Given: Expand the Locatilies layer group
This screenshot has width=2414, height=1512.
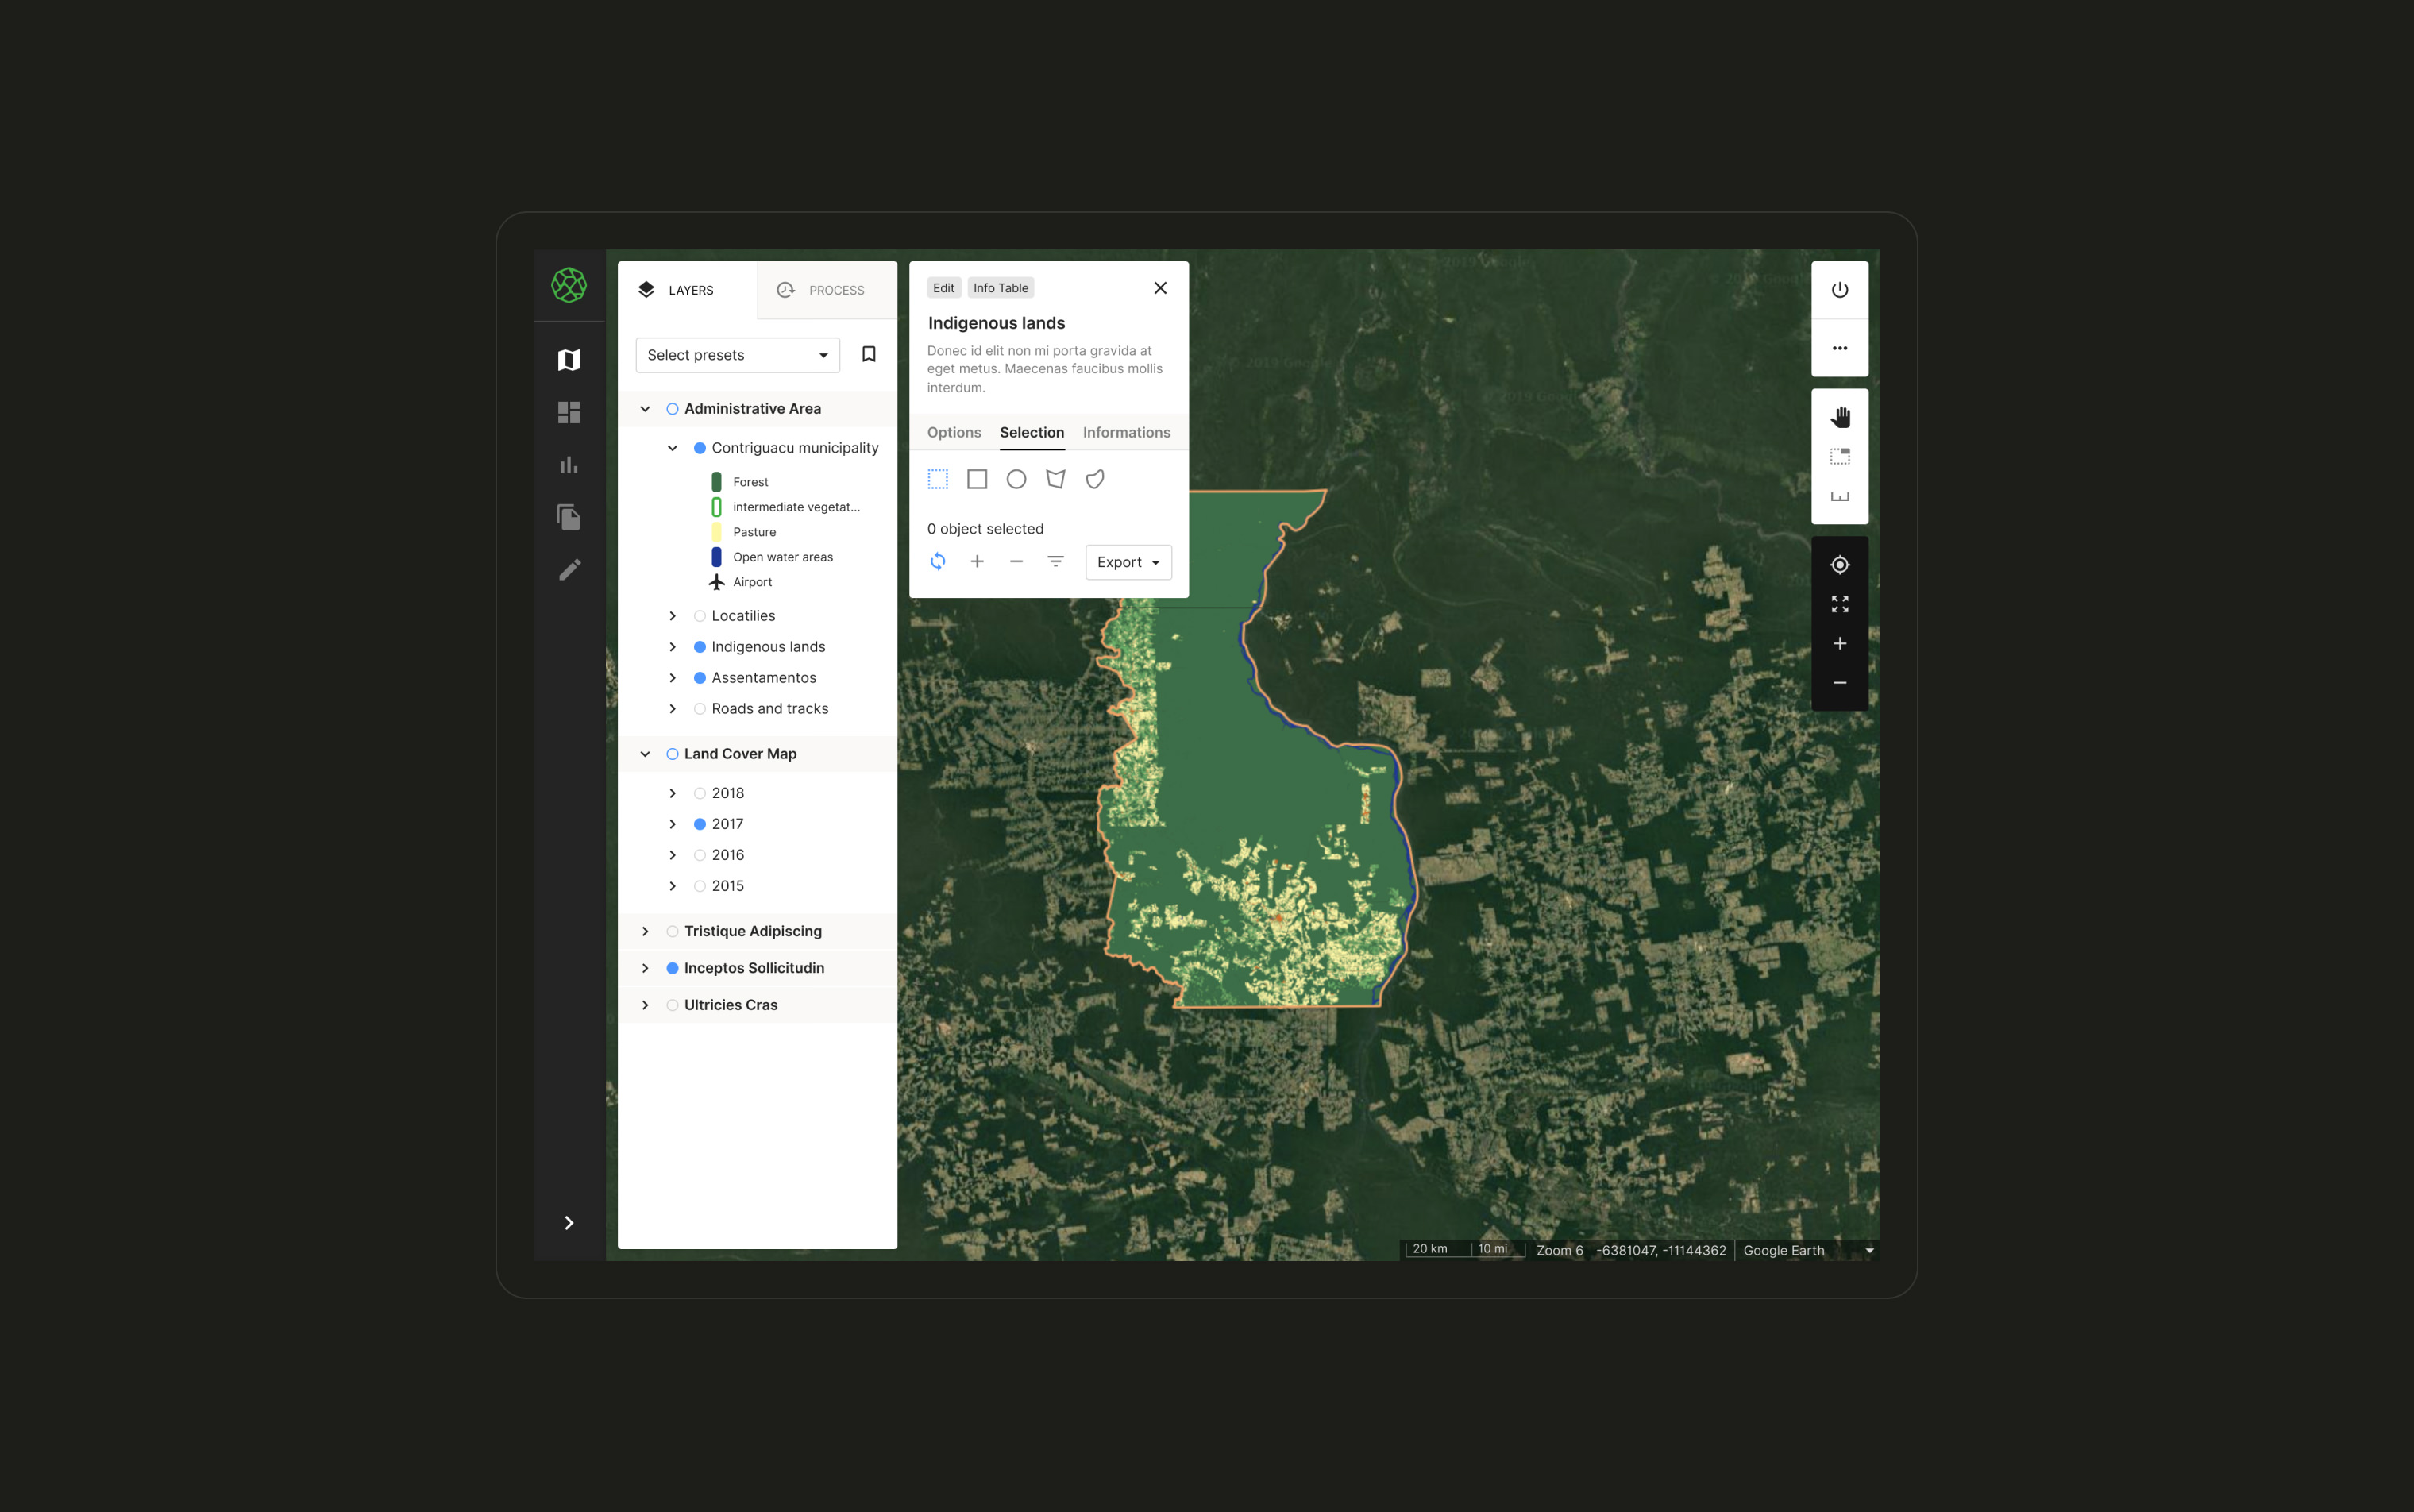Looking at the screenshot, I should [x=673, y=615].
